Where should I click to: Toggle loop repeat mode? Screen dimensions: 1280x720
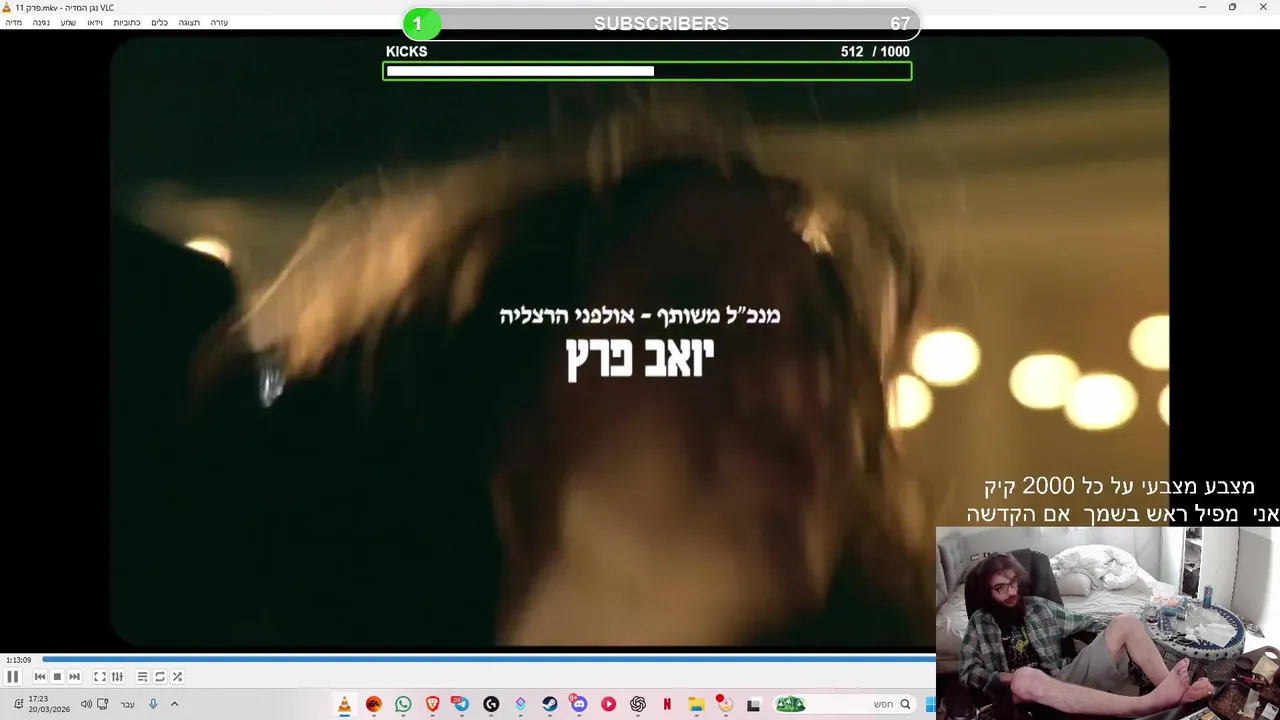click(160, 677)
